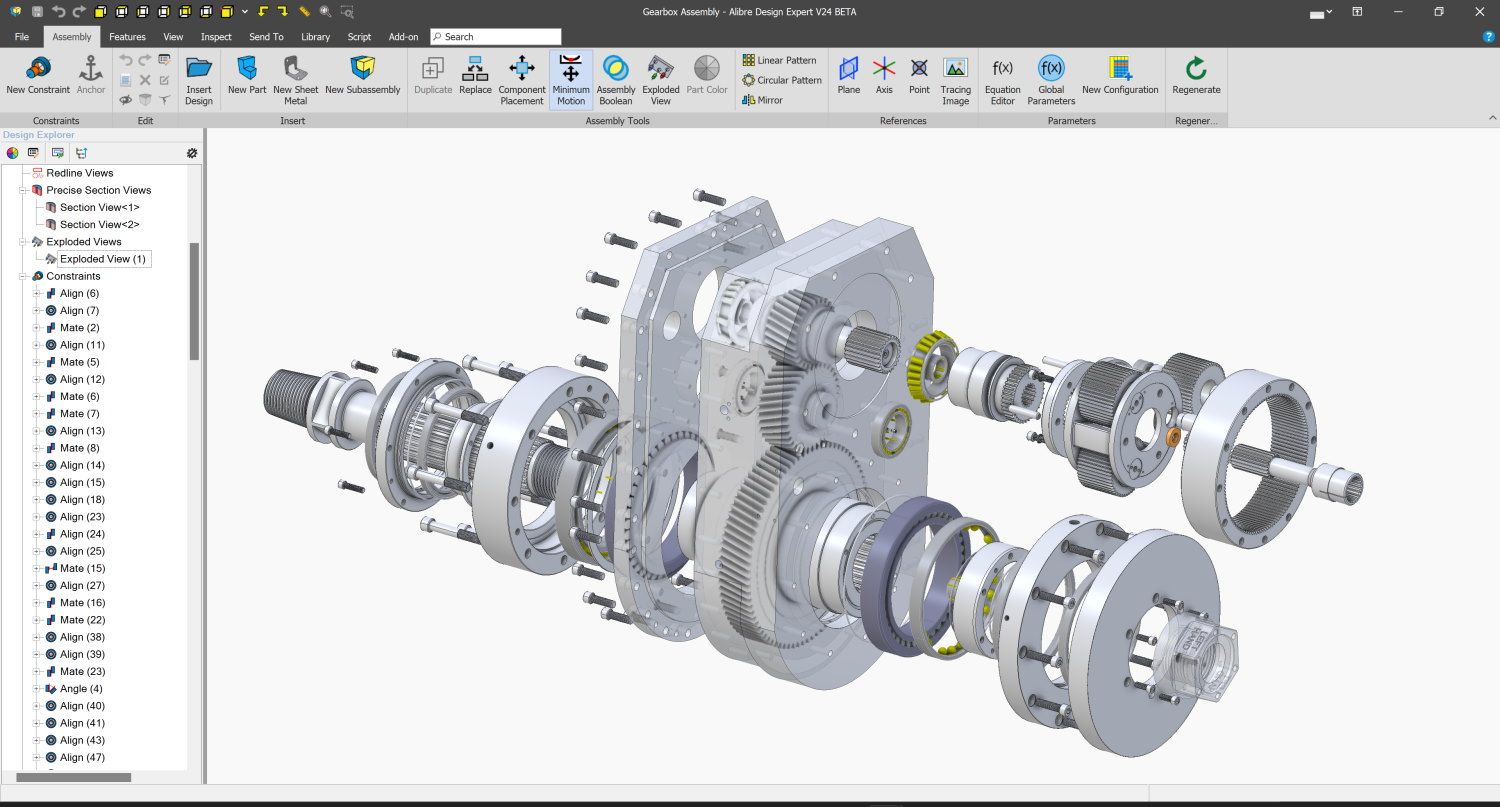The image size is (1500, 807).
Task: Open the Insert Design tool
Action: (x=199, y=80)
